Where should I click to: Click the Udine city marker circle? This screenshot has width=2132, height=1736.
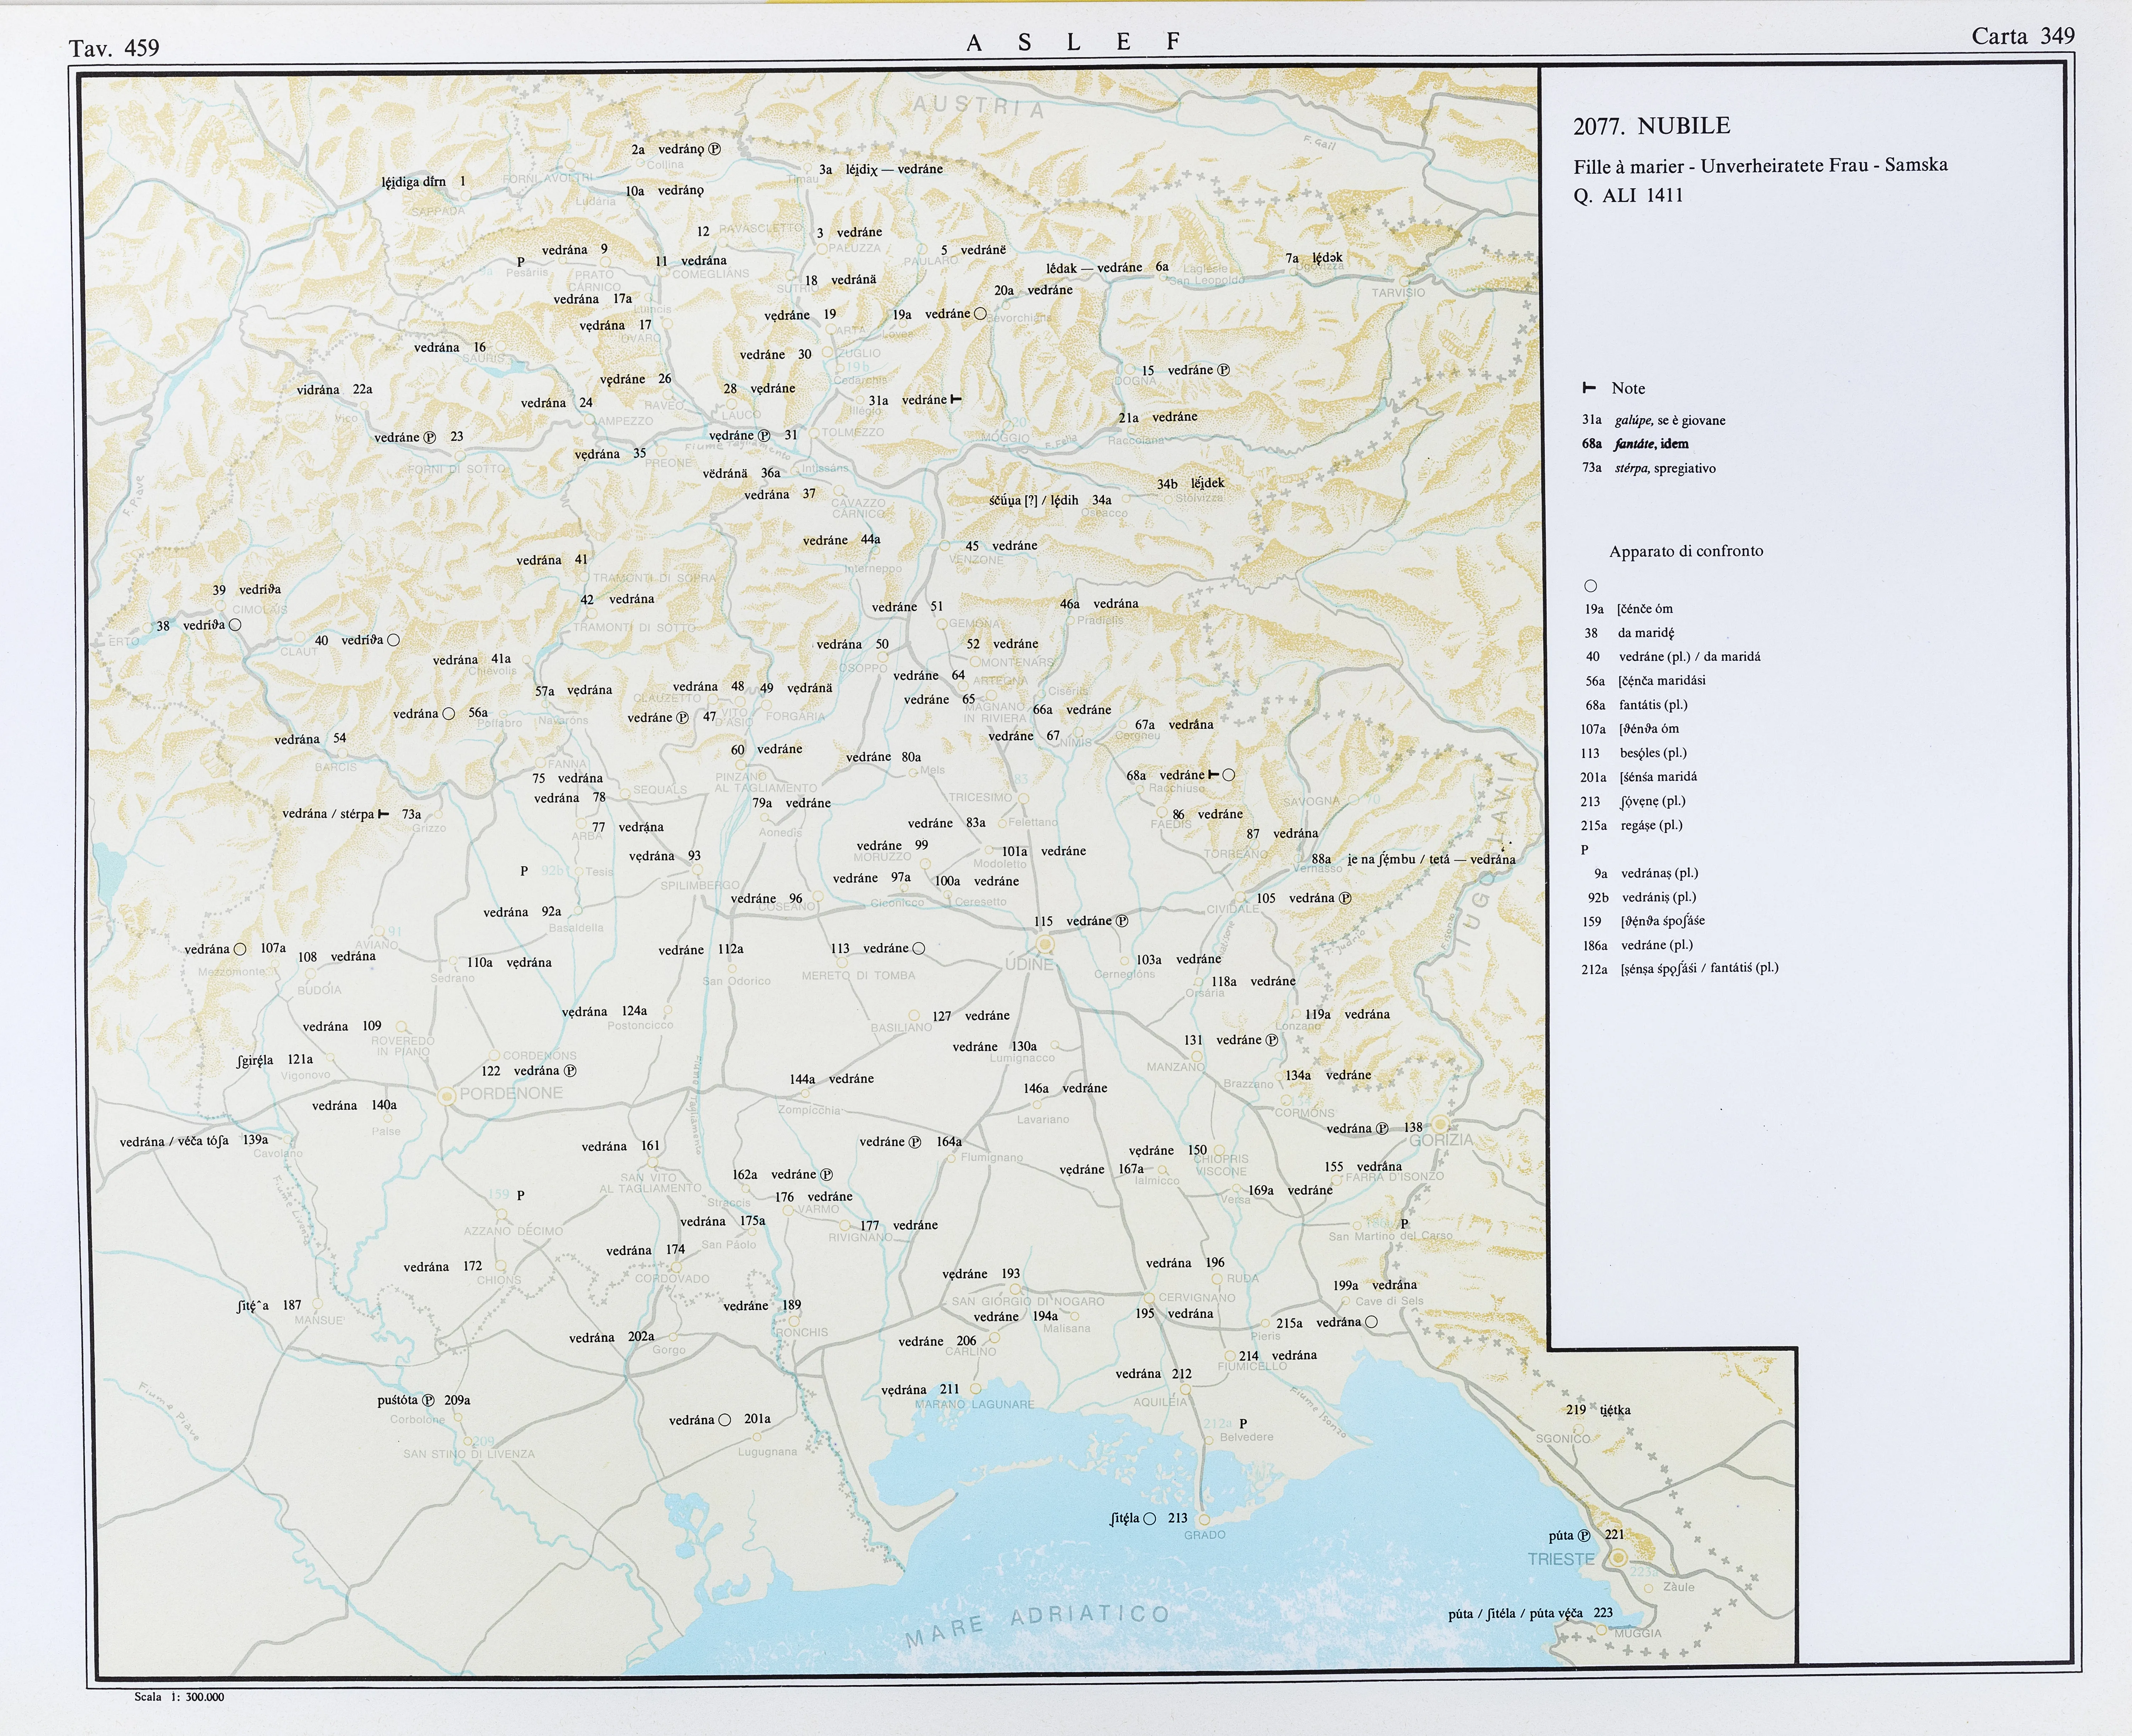click(x=1045, y=944)
